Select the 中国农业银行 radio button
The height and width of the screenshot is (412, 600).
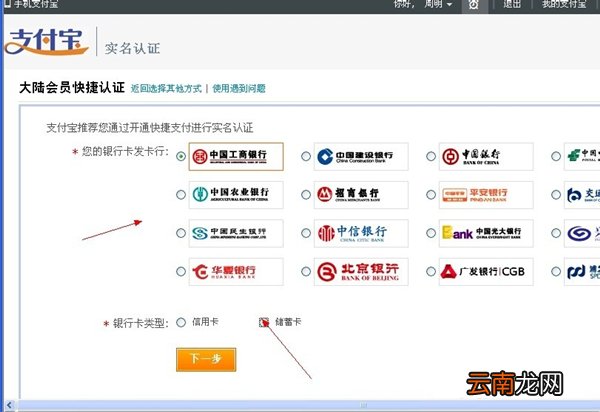pos(181,195)
